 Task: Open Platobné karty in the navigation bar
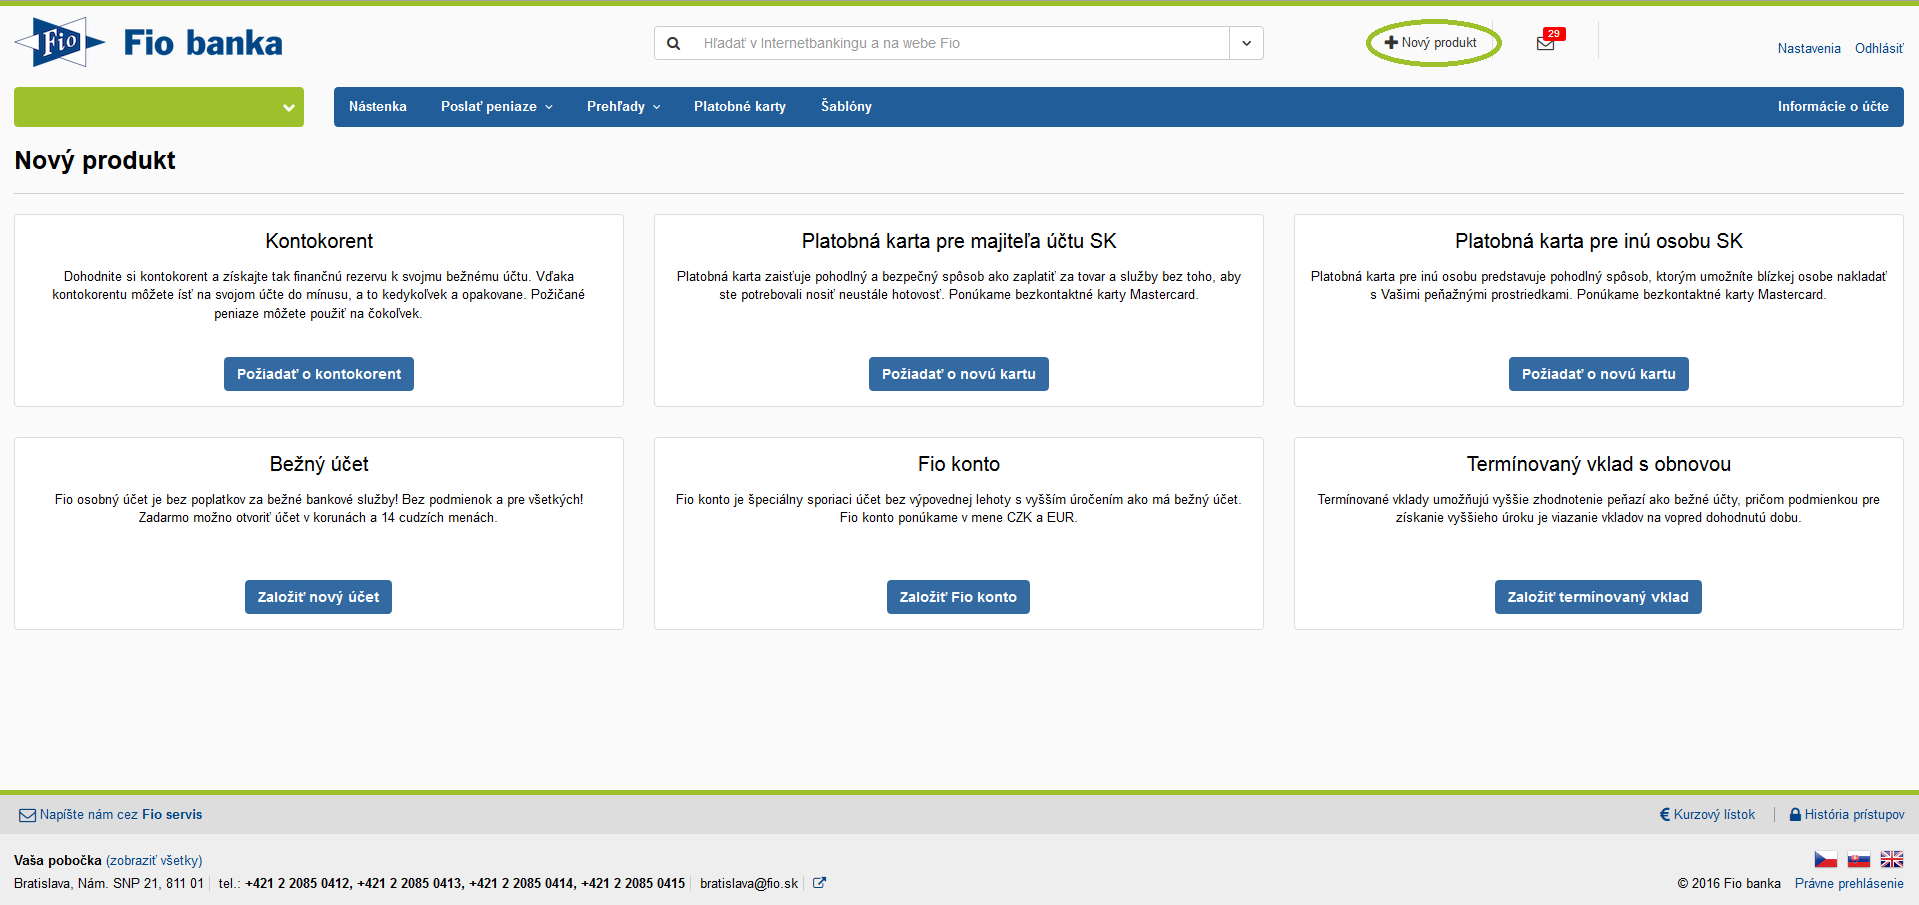(740, 107)
